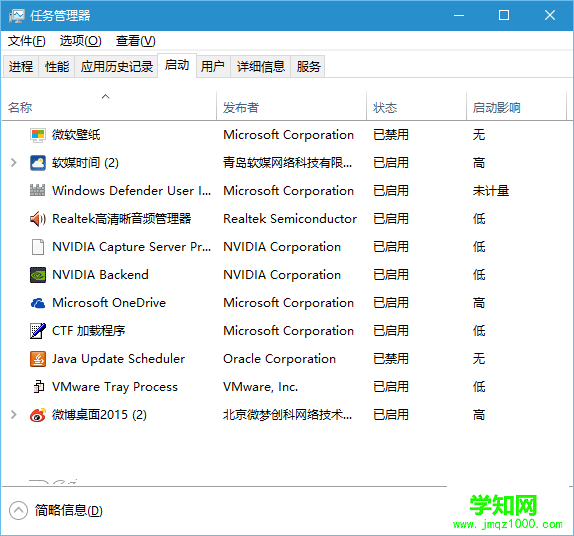Viewport: 574px width, 536px height.
Task: Switch to the 性能 tab
Action: [57, 67]
